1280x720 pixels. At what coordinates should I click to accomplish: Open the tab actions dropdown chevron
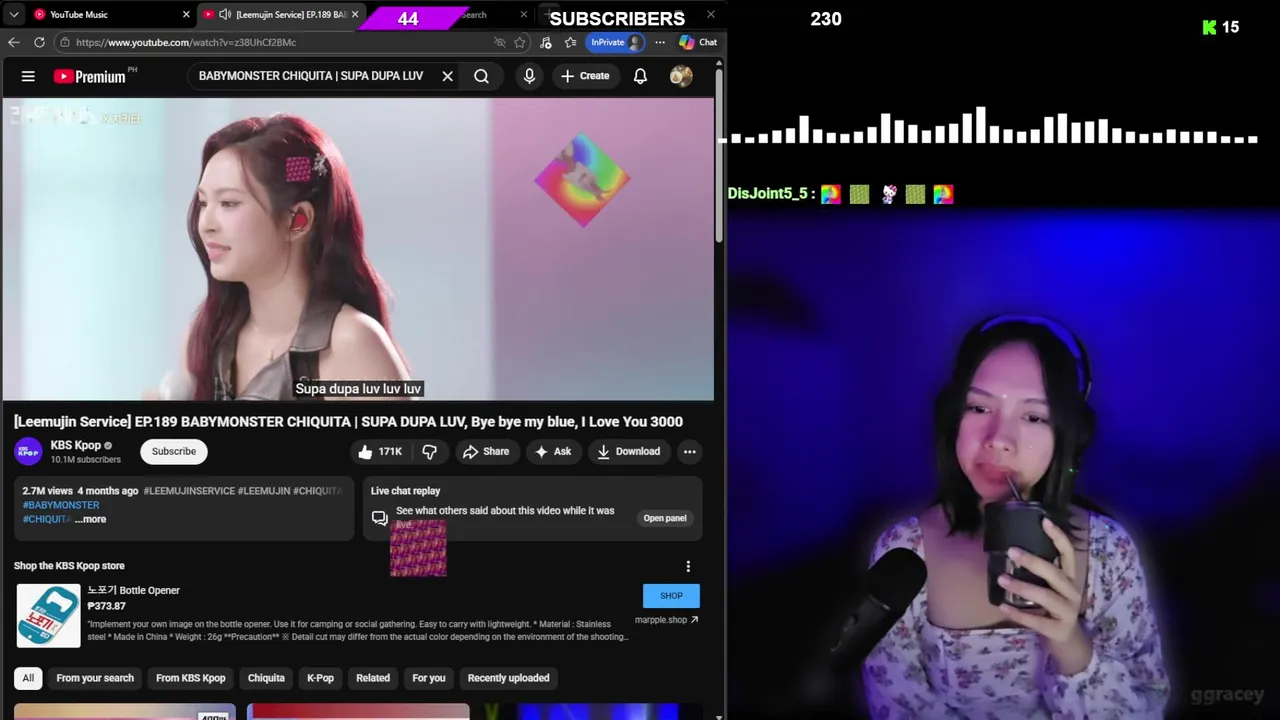(14, 14)
